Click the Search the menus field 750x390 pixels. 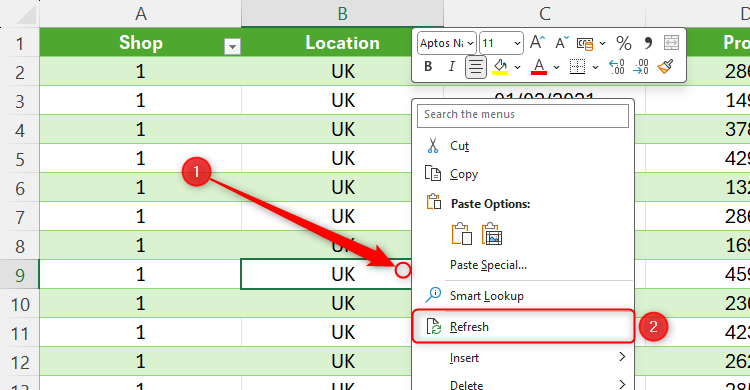click(x=523, y=115)
